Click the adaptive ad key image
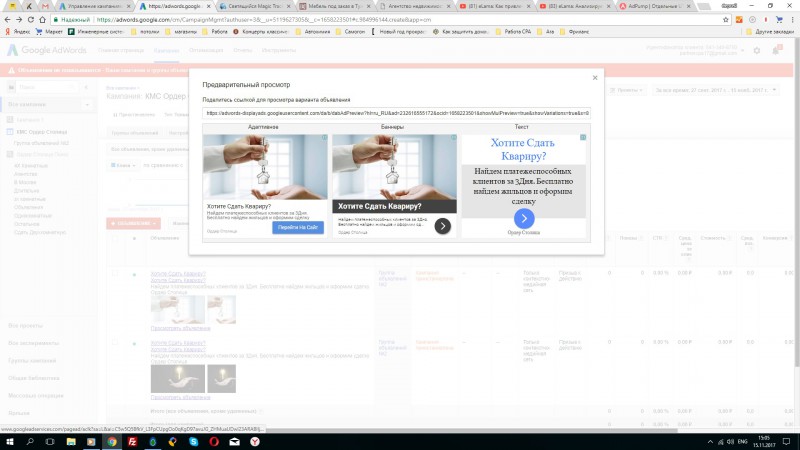The width and height of the screenshot is (800, 450). pos(265,167)
